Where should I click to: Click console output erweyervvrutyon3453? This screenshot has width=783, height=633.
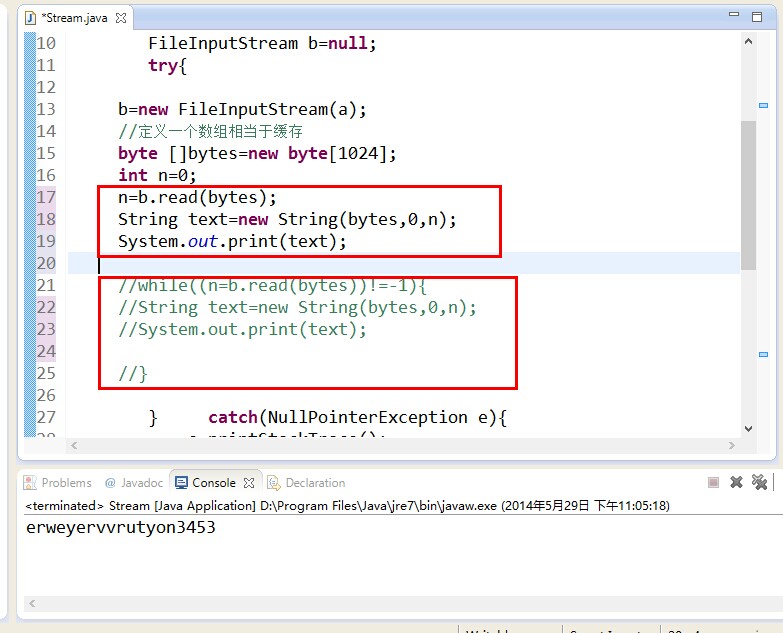tap(121, 528)
